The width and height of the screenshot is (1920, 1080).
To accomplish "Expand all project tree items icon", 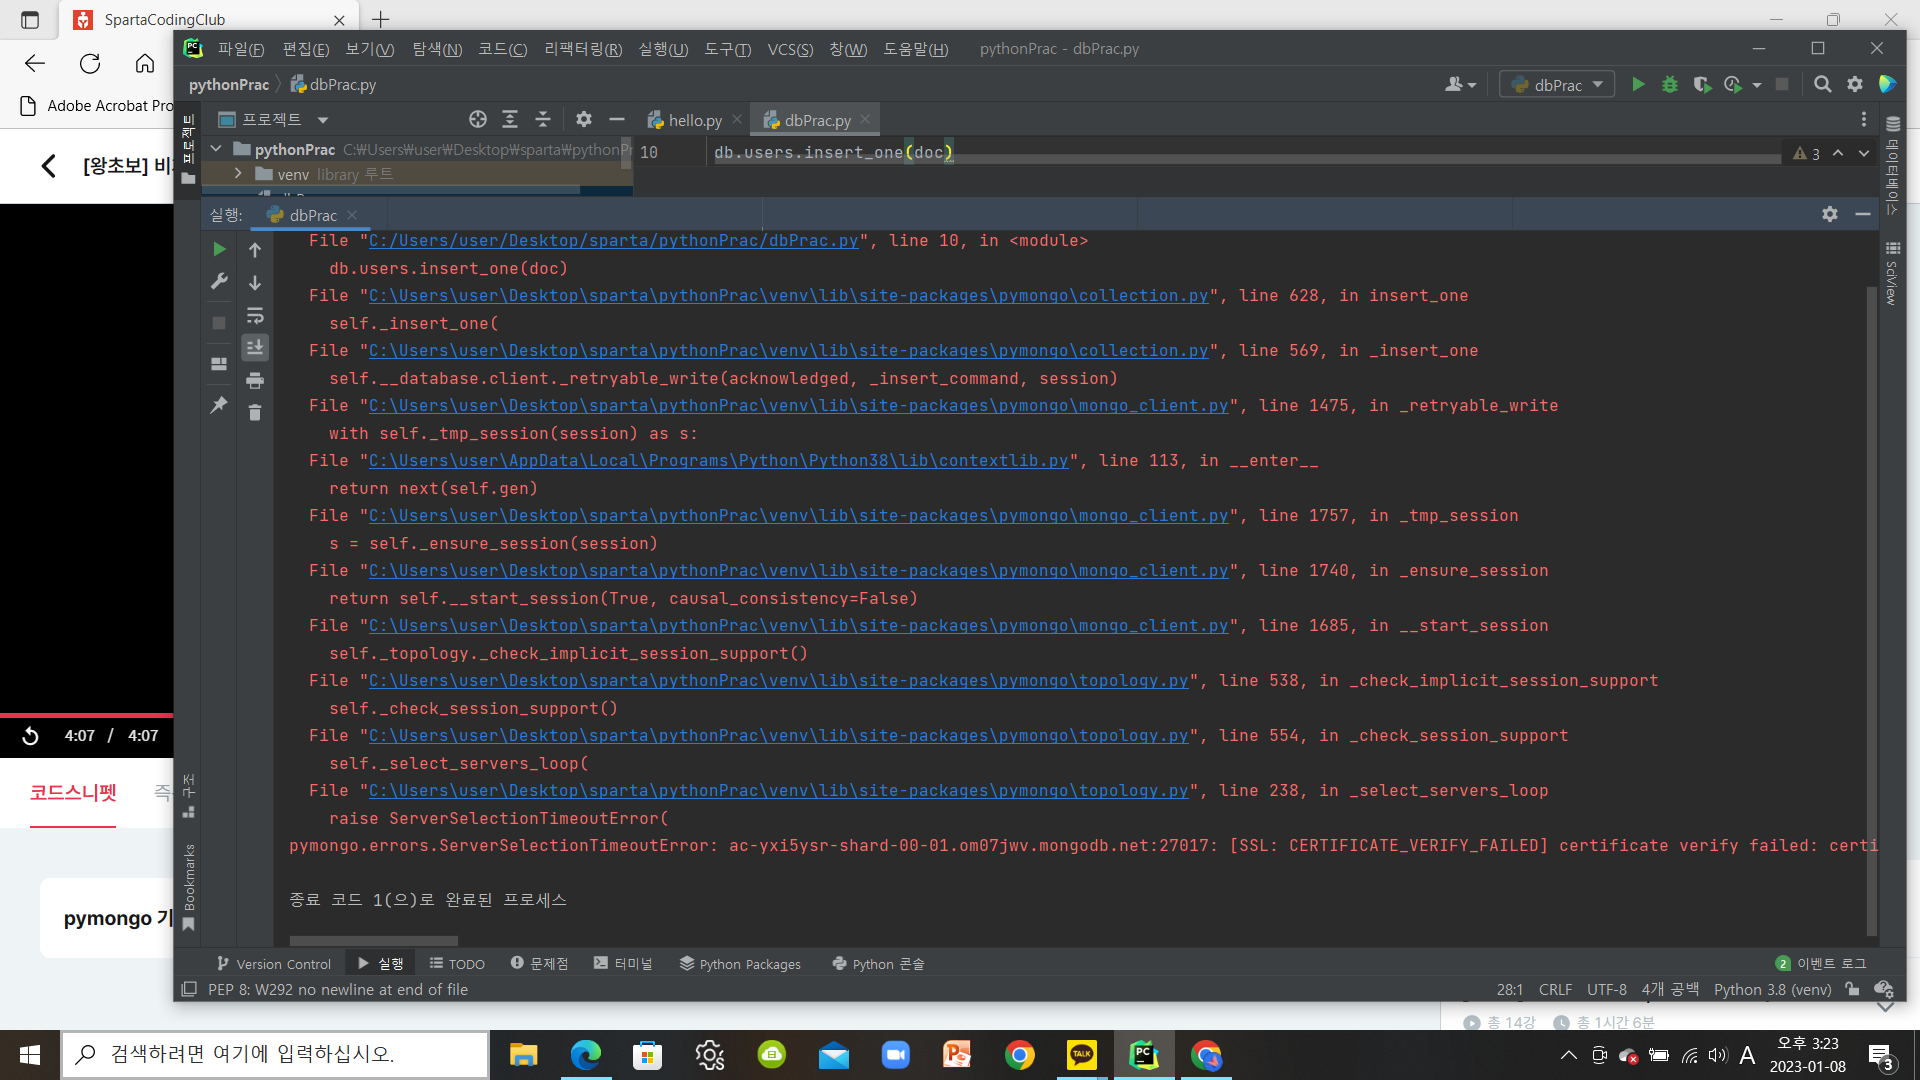I will coord(510,120).
